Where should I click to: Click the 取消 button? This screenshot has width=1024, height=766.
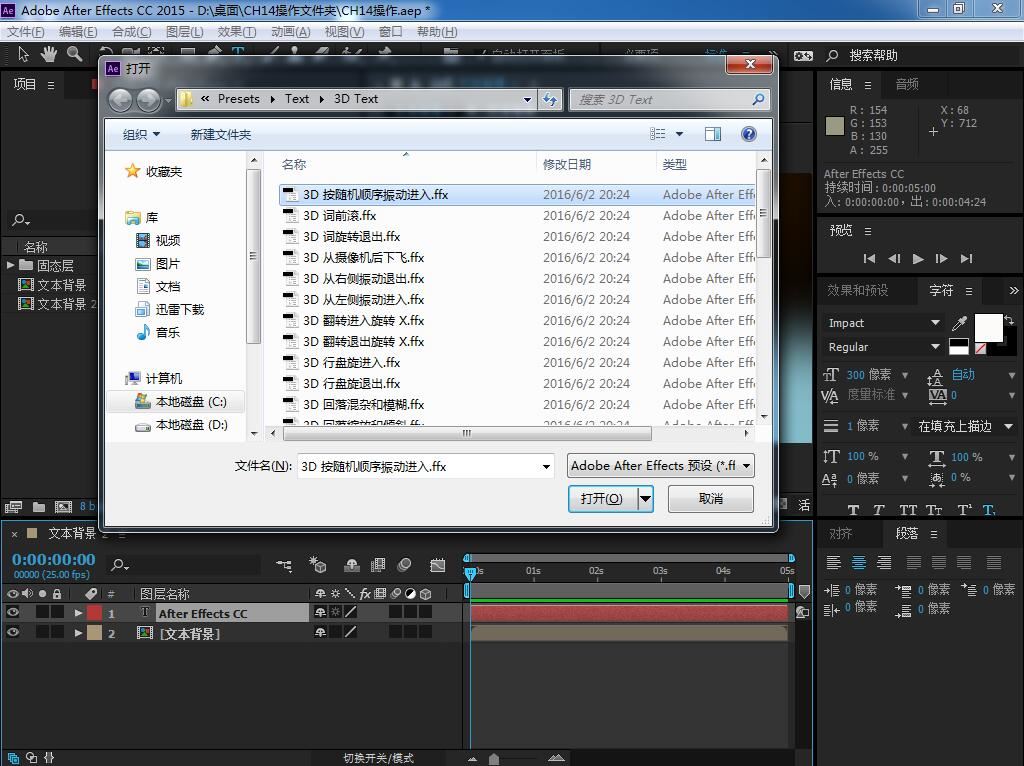click(x=711, y=499)
